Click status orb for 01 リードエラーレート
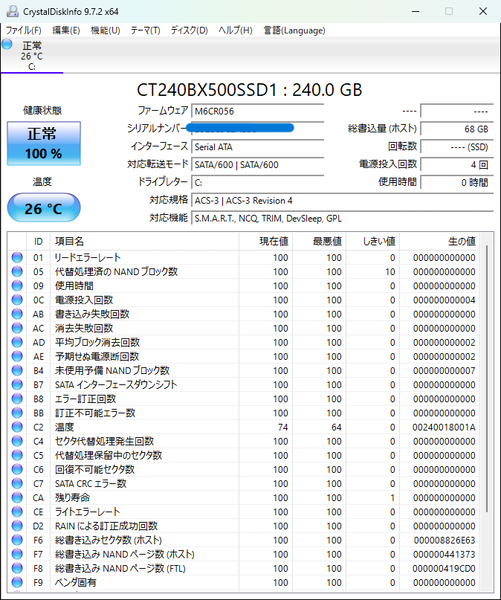This screenshot has height=600, width=501. tap(17, 257)
